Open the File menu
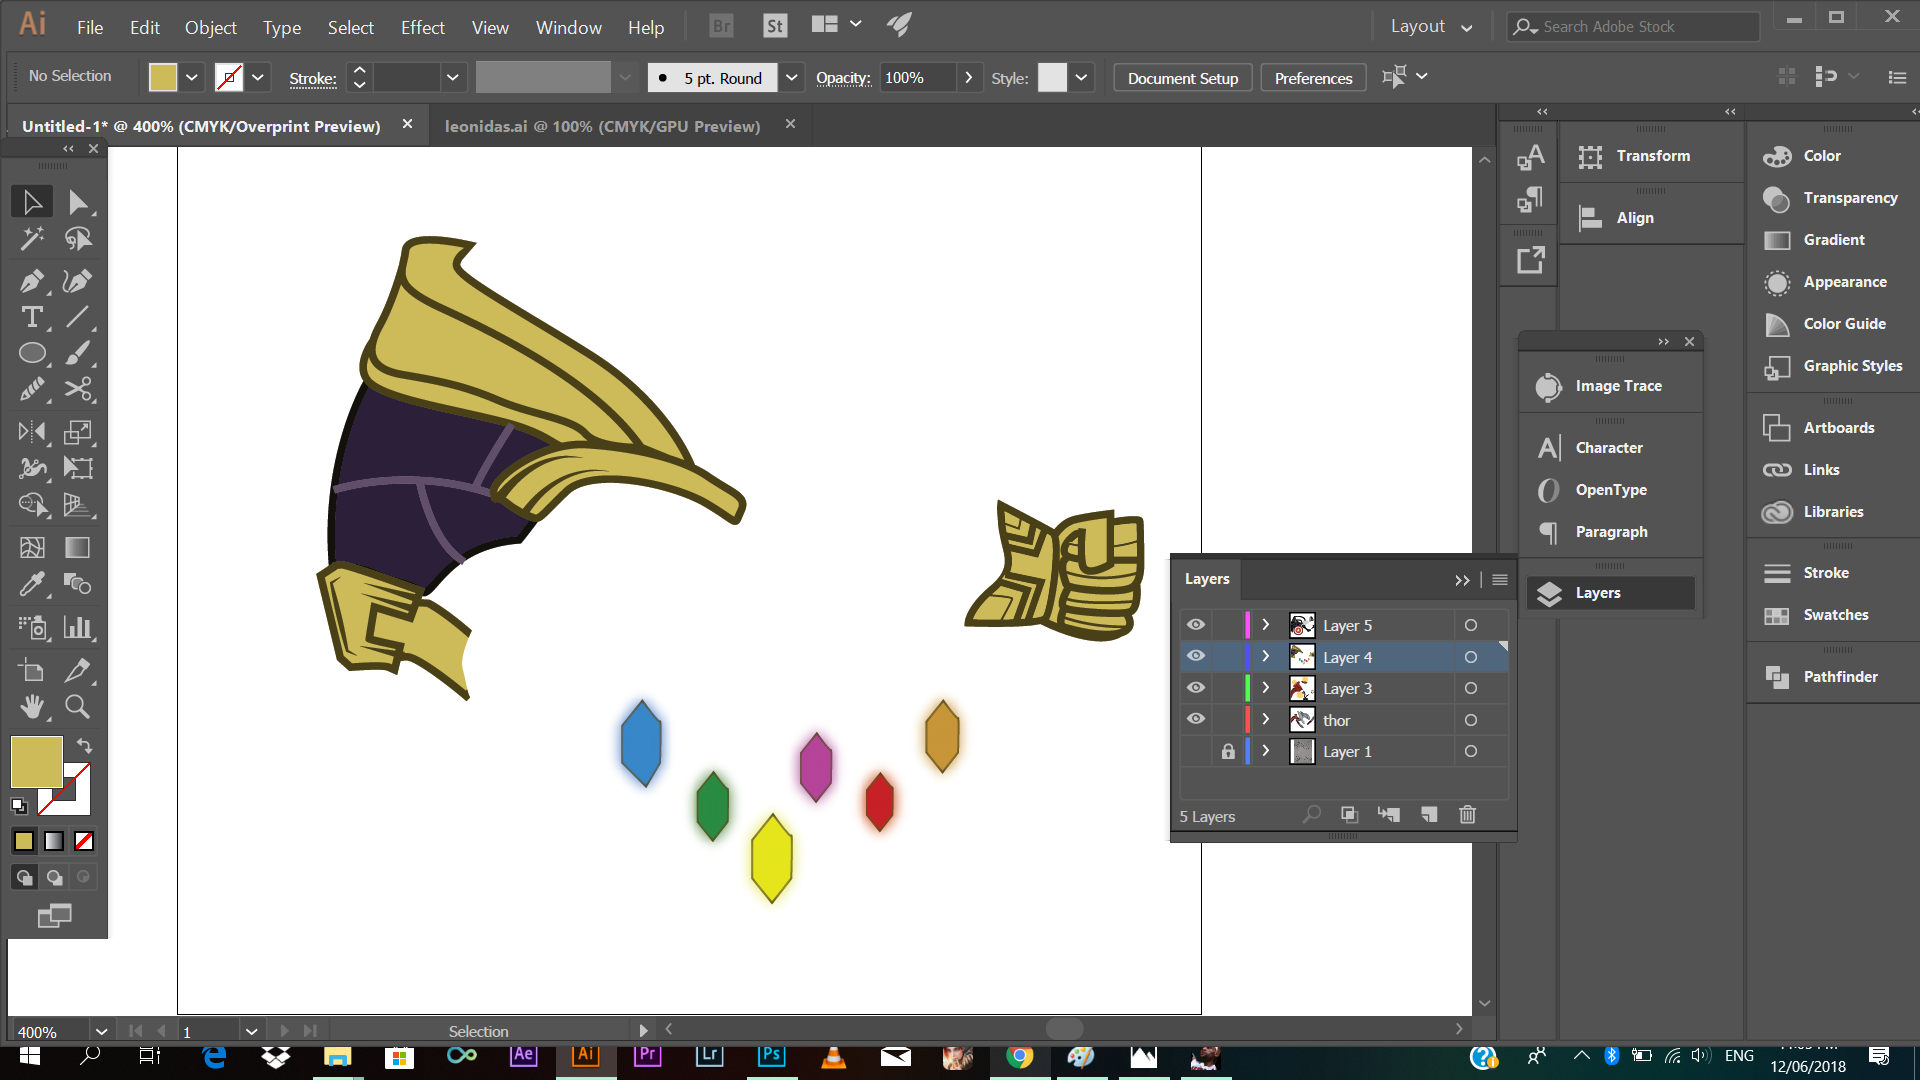Viewport: 1920px width, 1080px height. point(90,27)
